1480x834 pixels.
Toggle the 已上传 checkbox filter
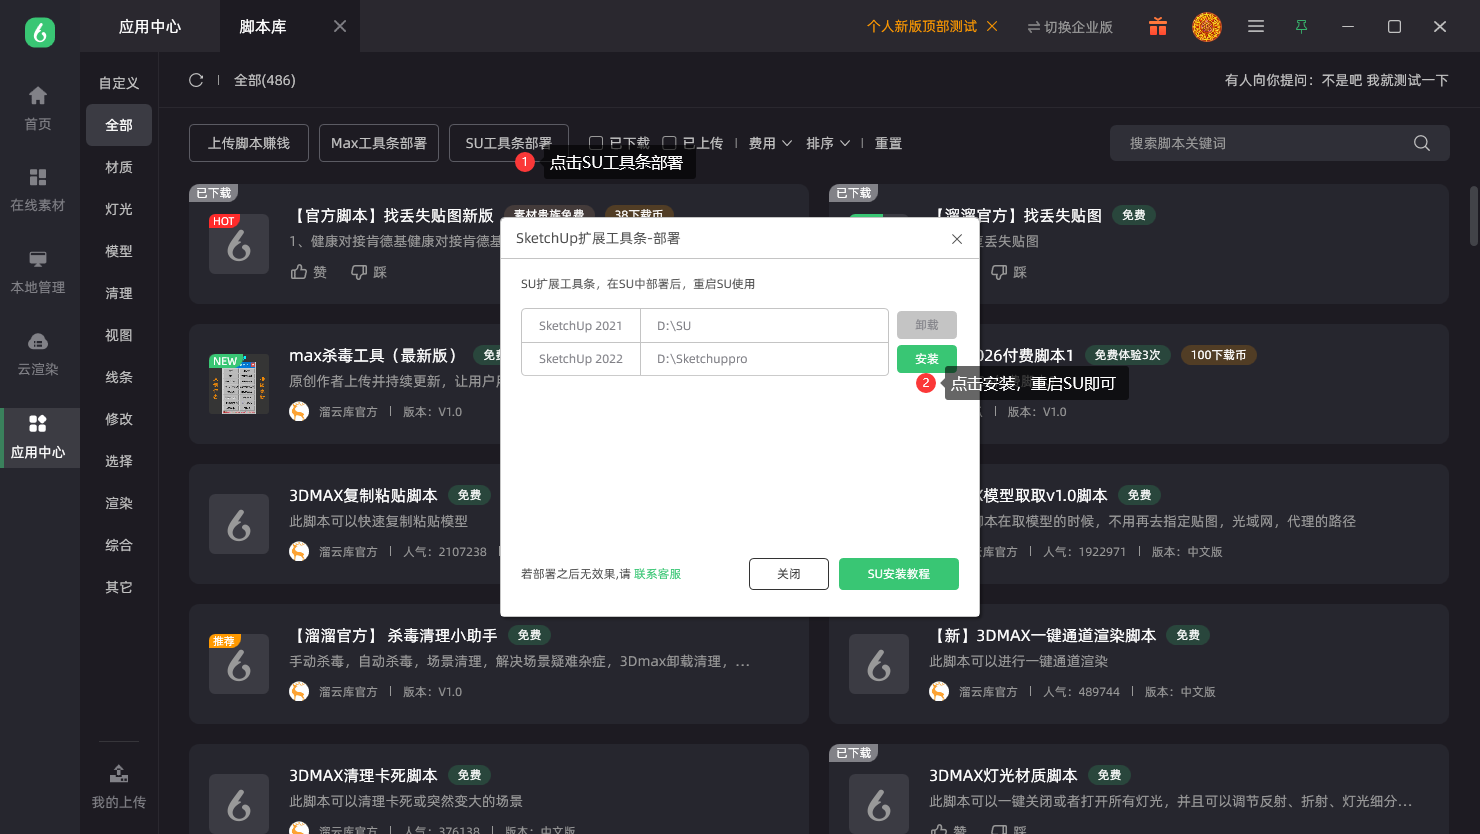click(670, 143)
